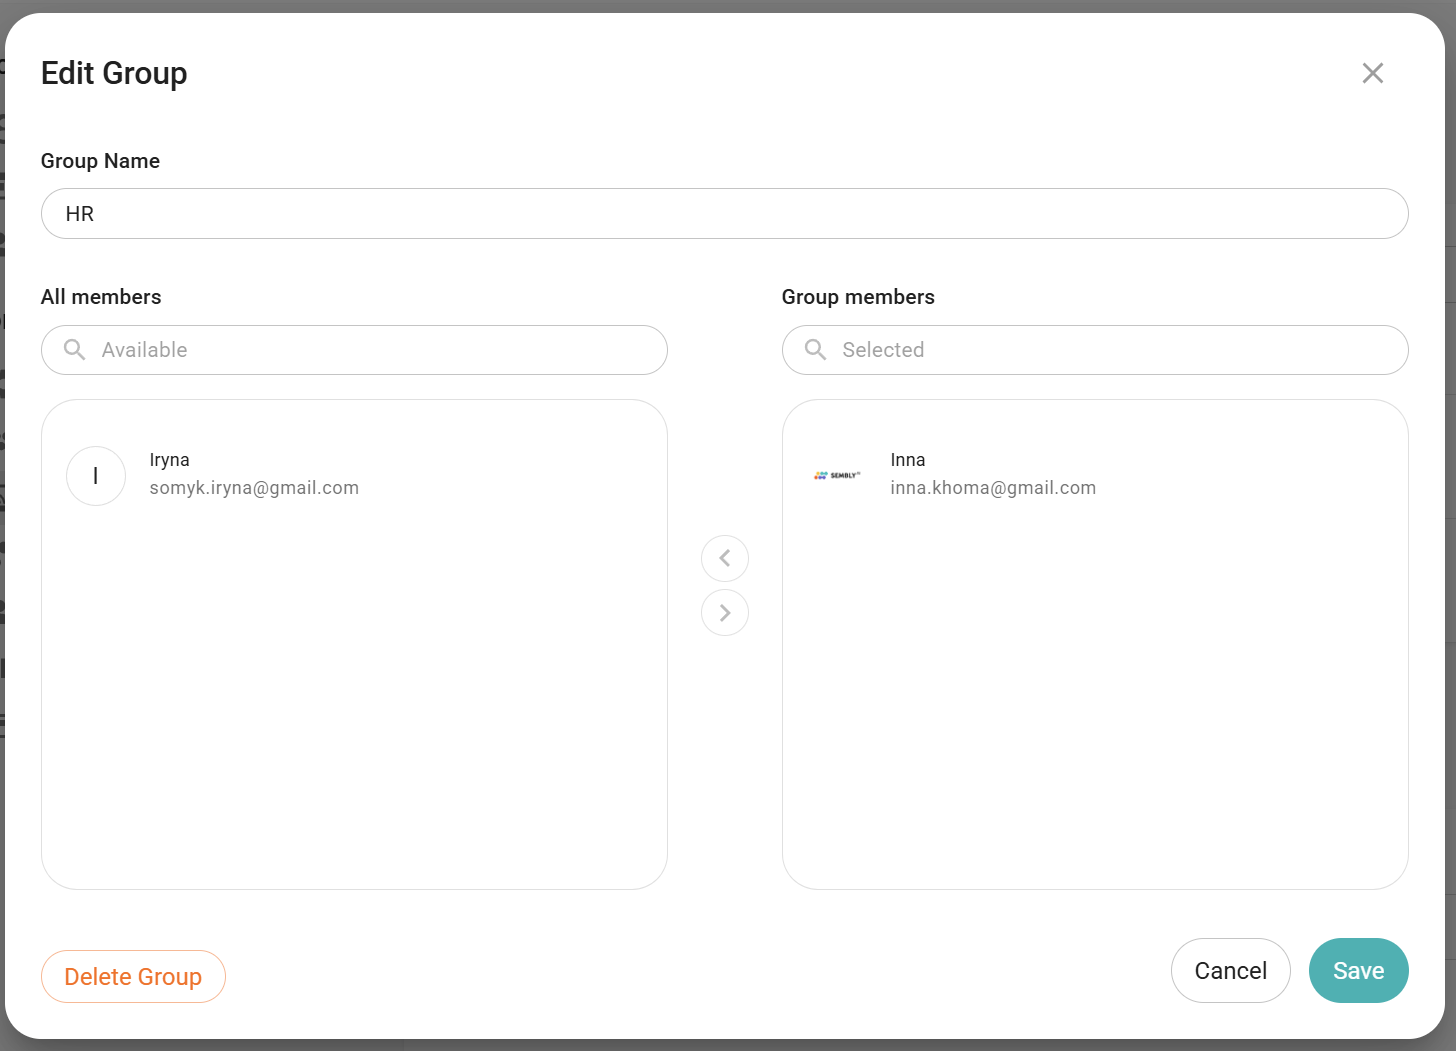Cancel editing the group
The height and width of the screenshot is (1051, 1456).
(x=1230, y=970)
